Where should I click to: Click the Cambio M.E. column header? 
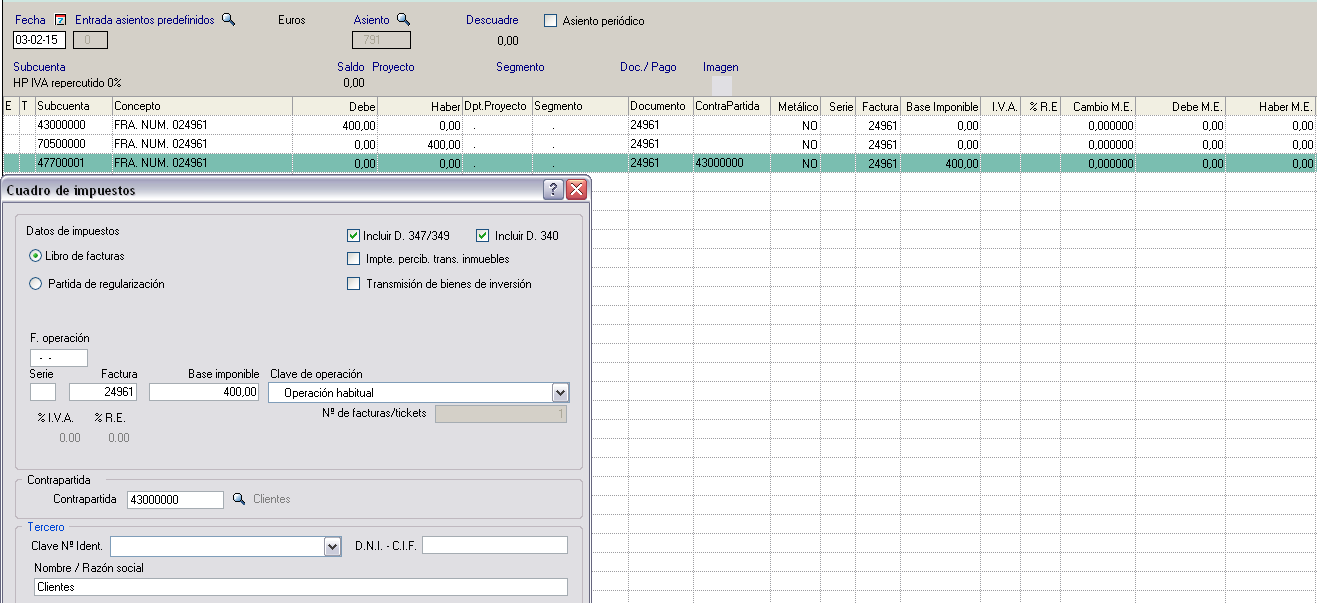point(1098,106)
